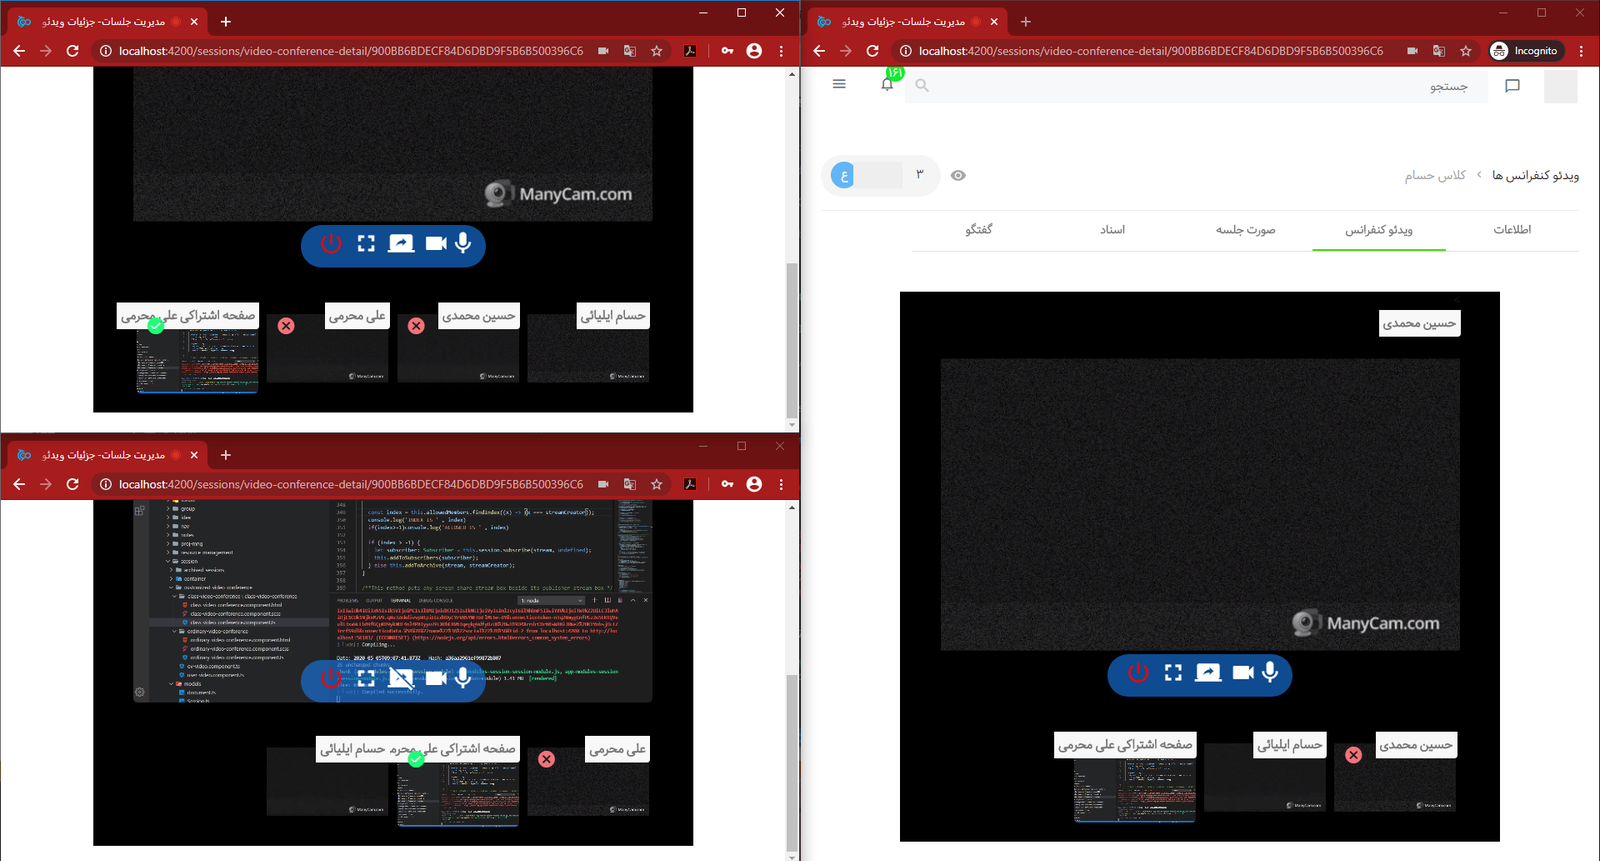Stop screen sharing in bottom-left window
The height and width of the screenshot is (861, 1600).
coord(401,678)
